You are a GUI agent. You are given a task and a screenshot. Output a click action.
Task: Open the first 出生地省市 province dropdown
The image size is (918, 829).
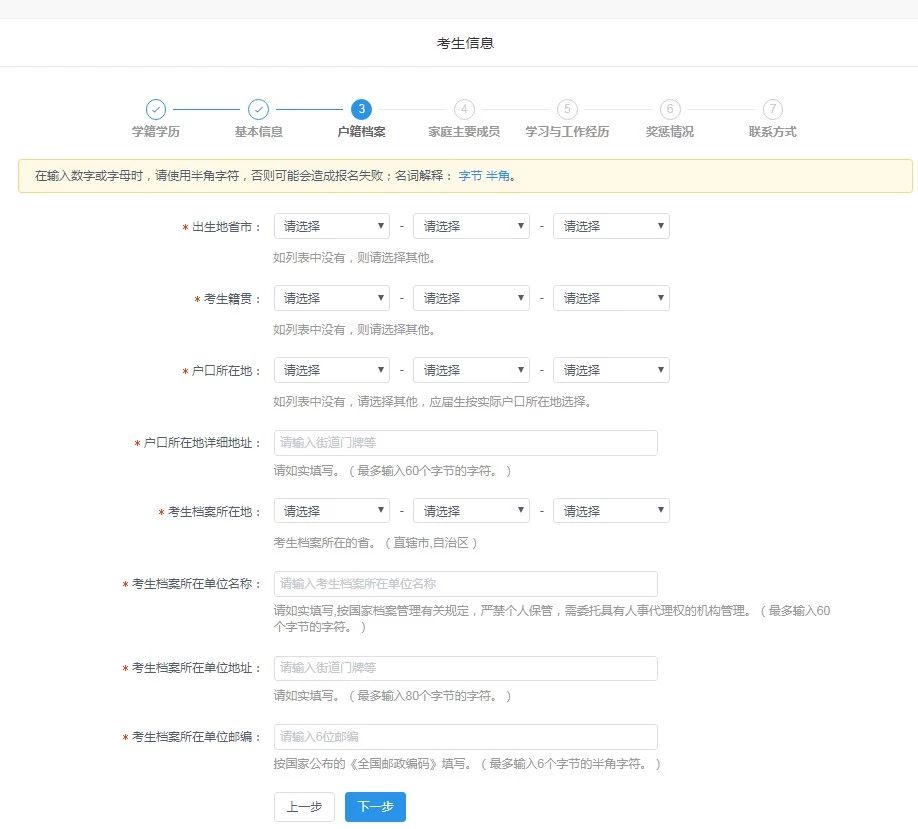[x=331, y=225]
